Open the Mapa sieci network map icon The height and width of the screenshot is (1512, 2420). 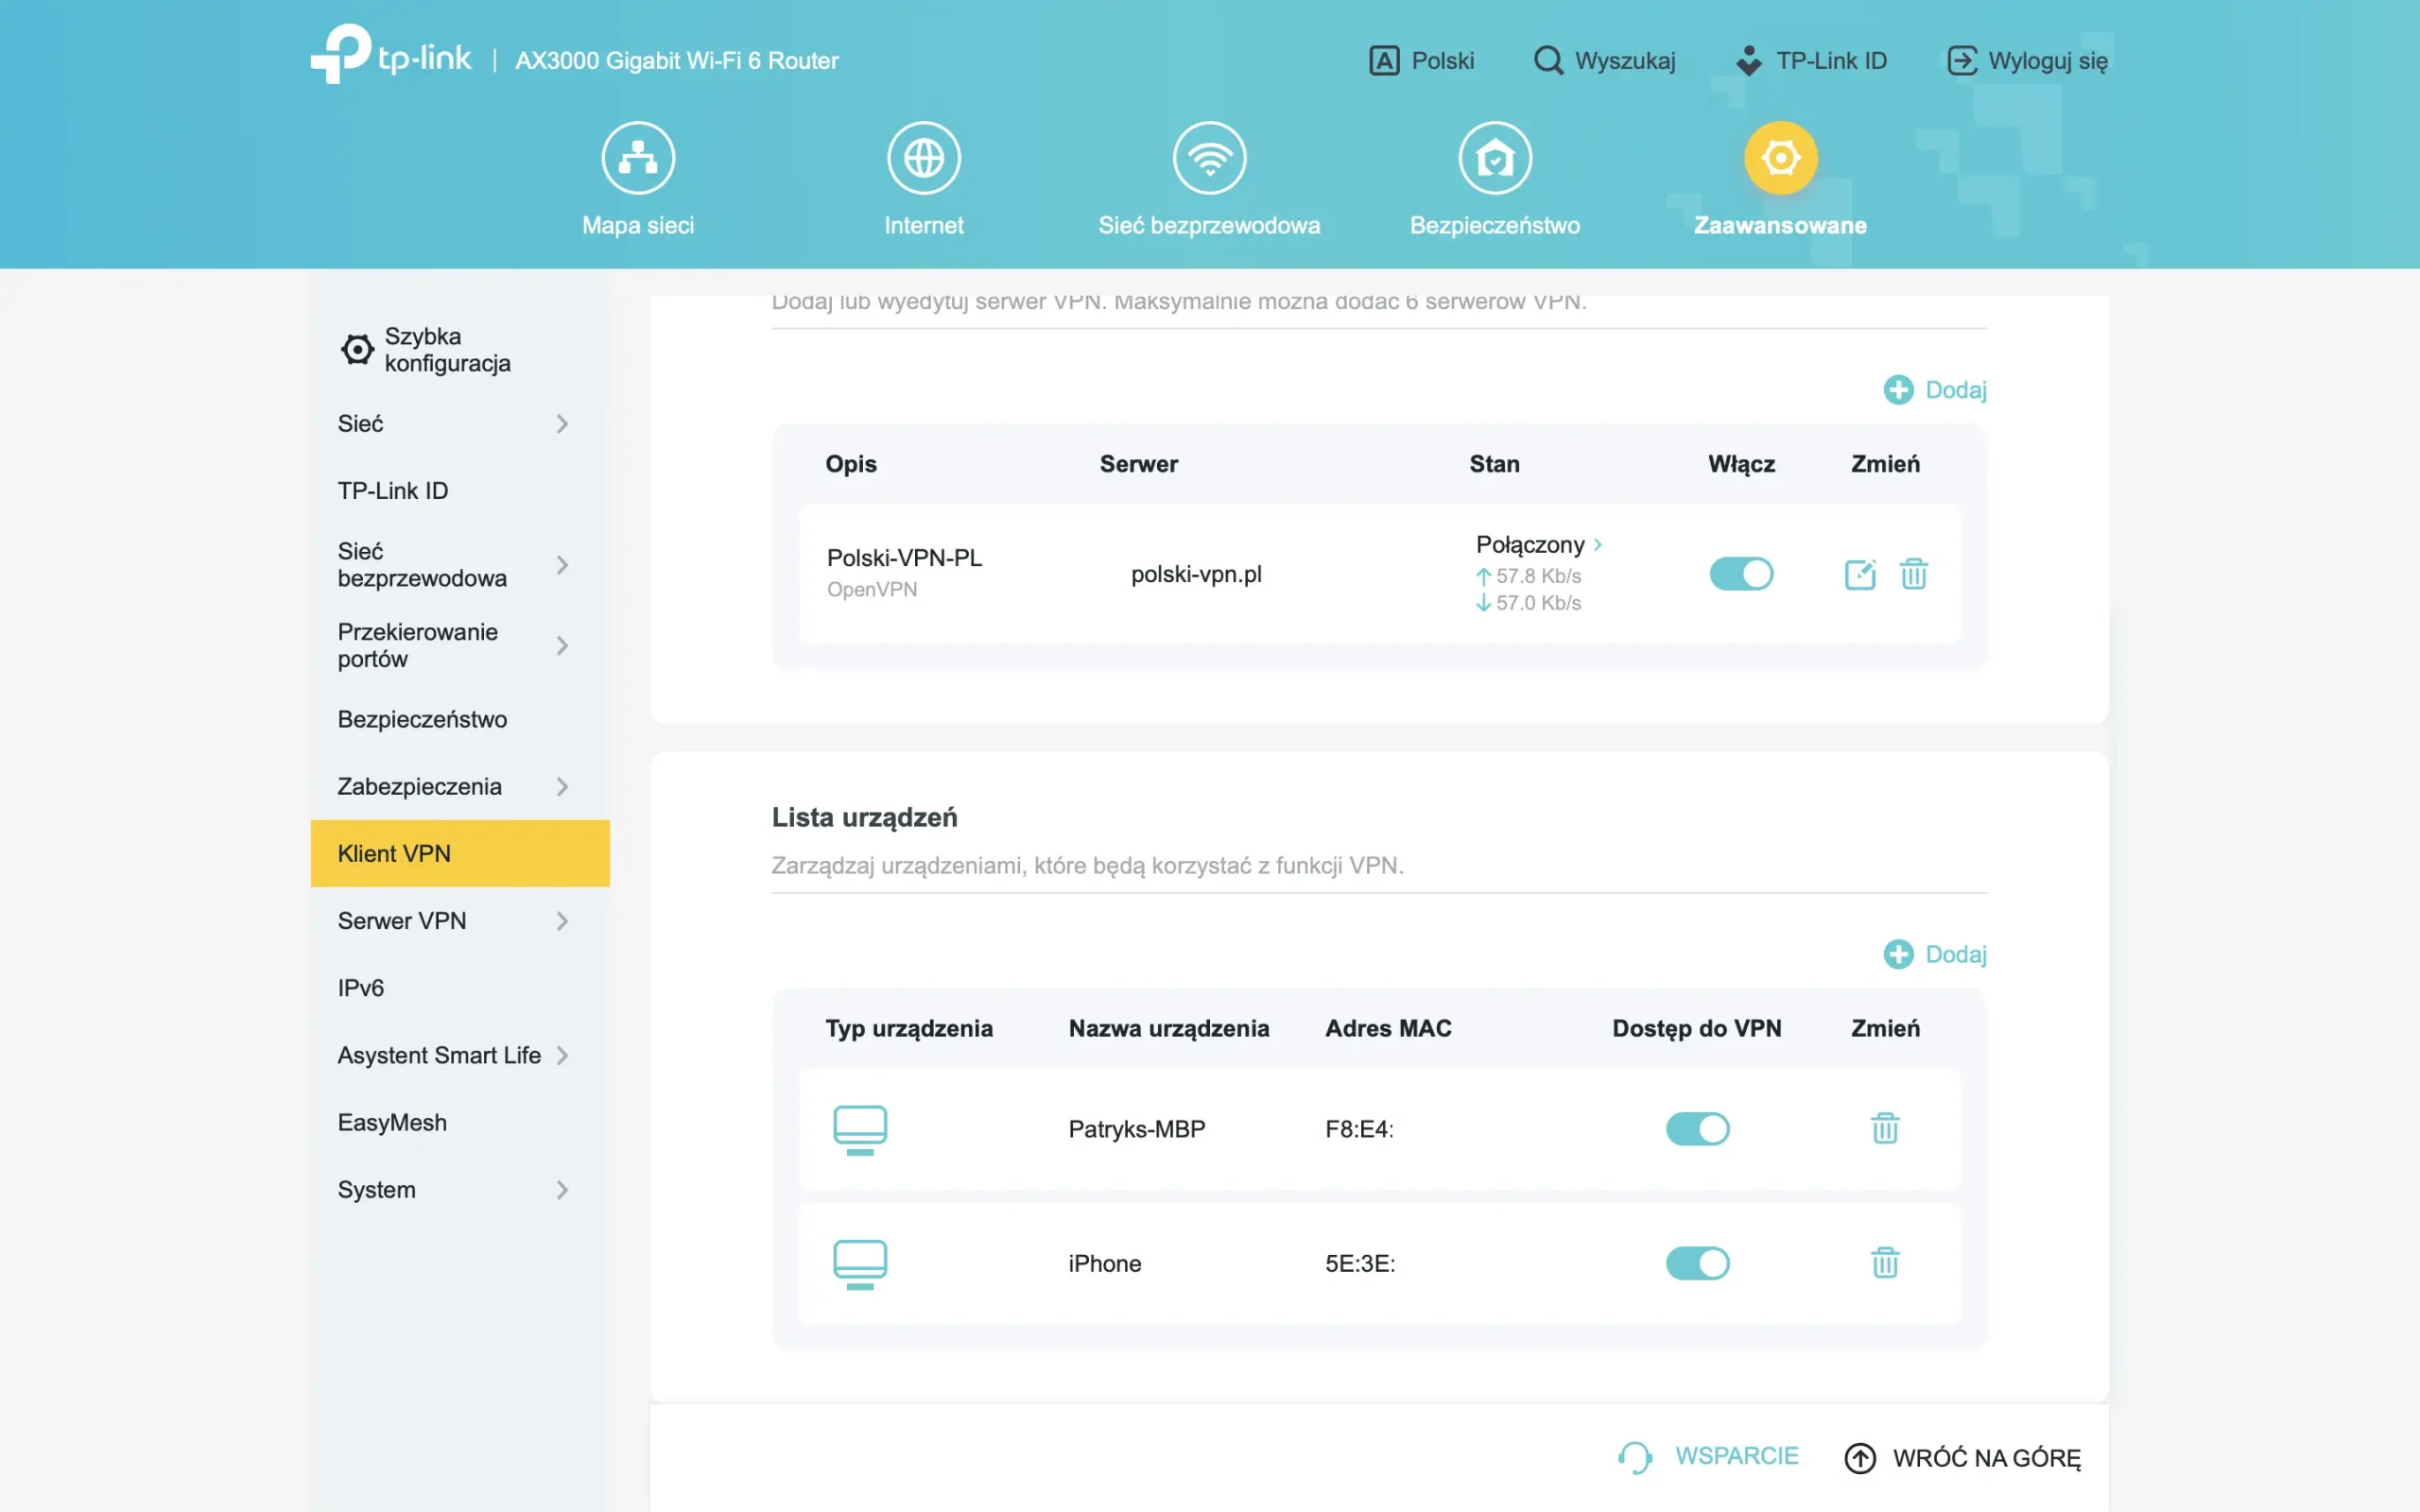[638, 158]
